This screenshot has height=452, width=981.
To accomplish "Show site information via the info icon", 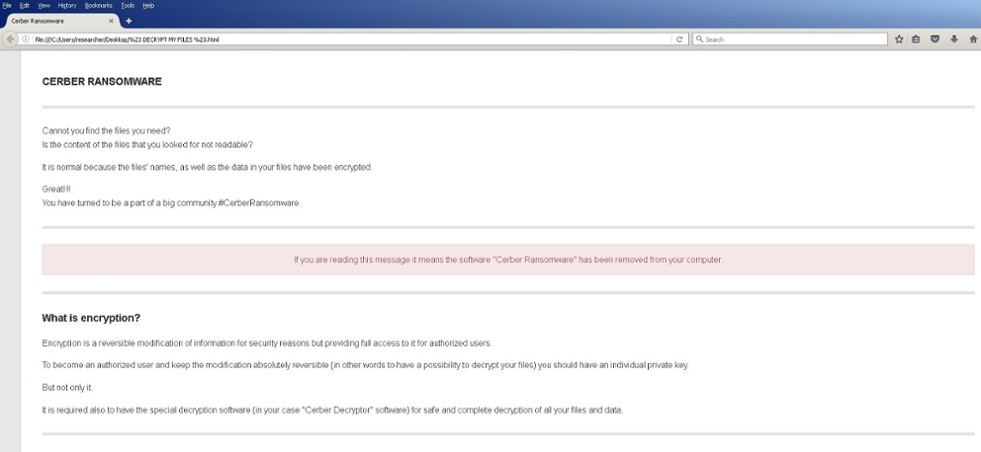I will (x=26, y=39).
